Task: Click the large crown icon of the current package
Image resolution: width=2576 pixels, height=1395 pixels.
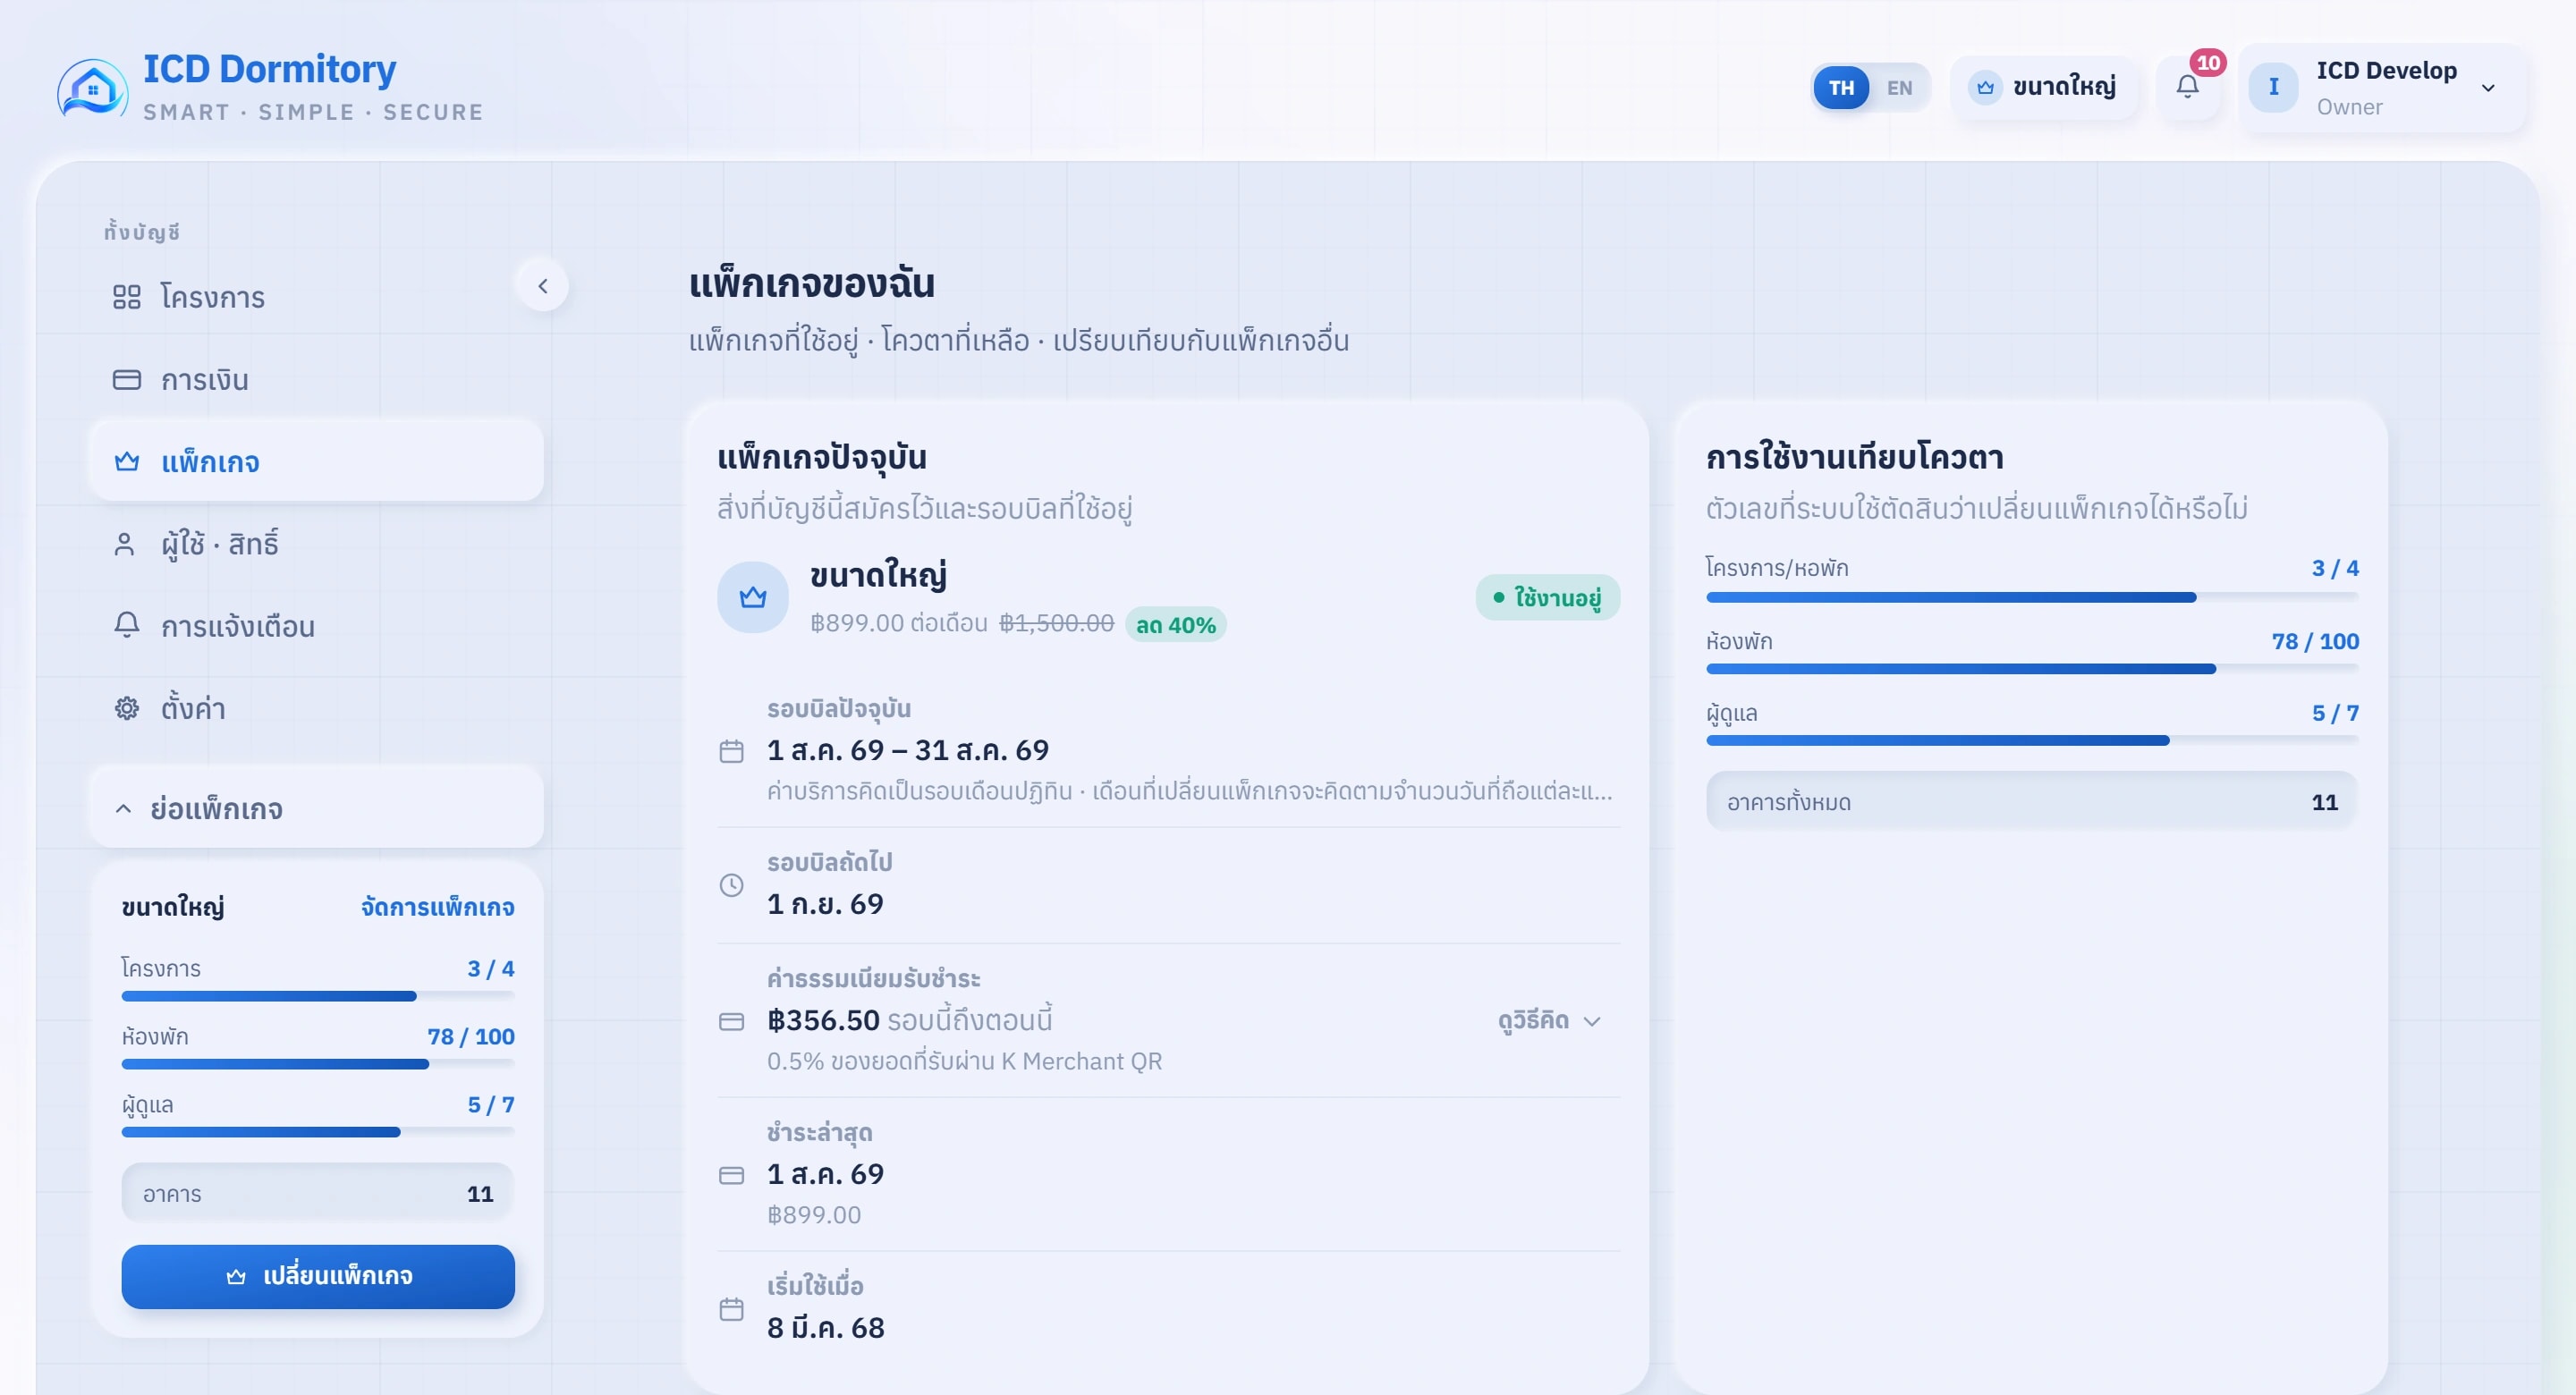Action: pyautogui.click(x=752, y=597)
